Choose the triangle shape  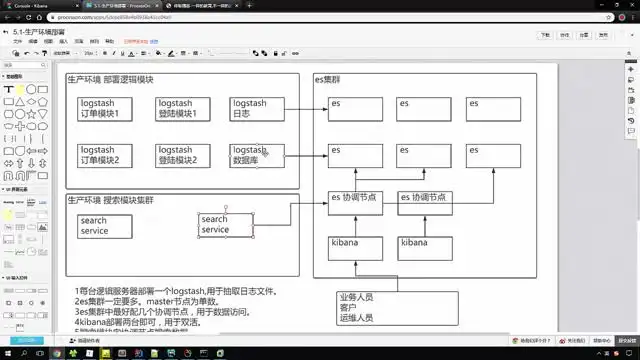[x=20, y=102]
